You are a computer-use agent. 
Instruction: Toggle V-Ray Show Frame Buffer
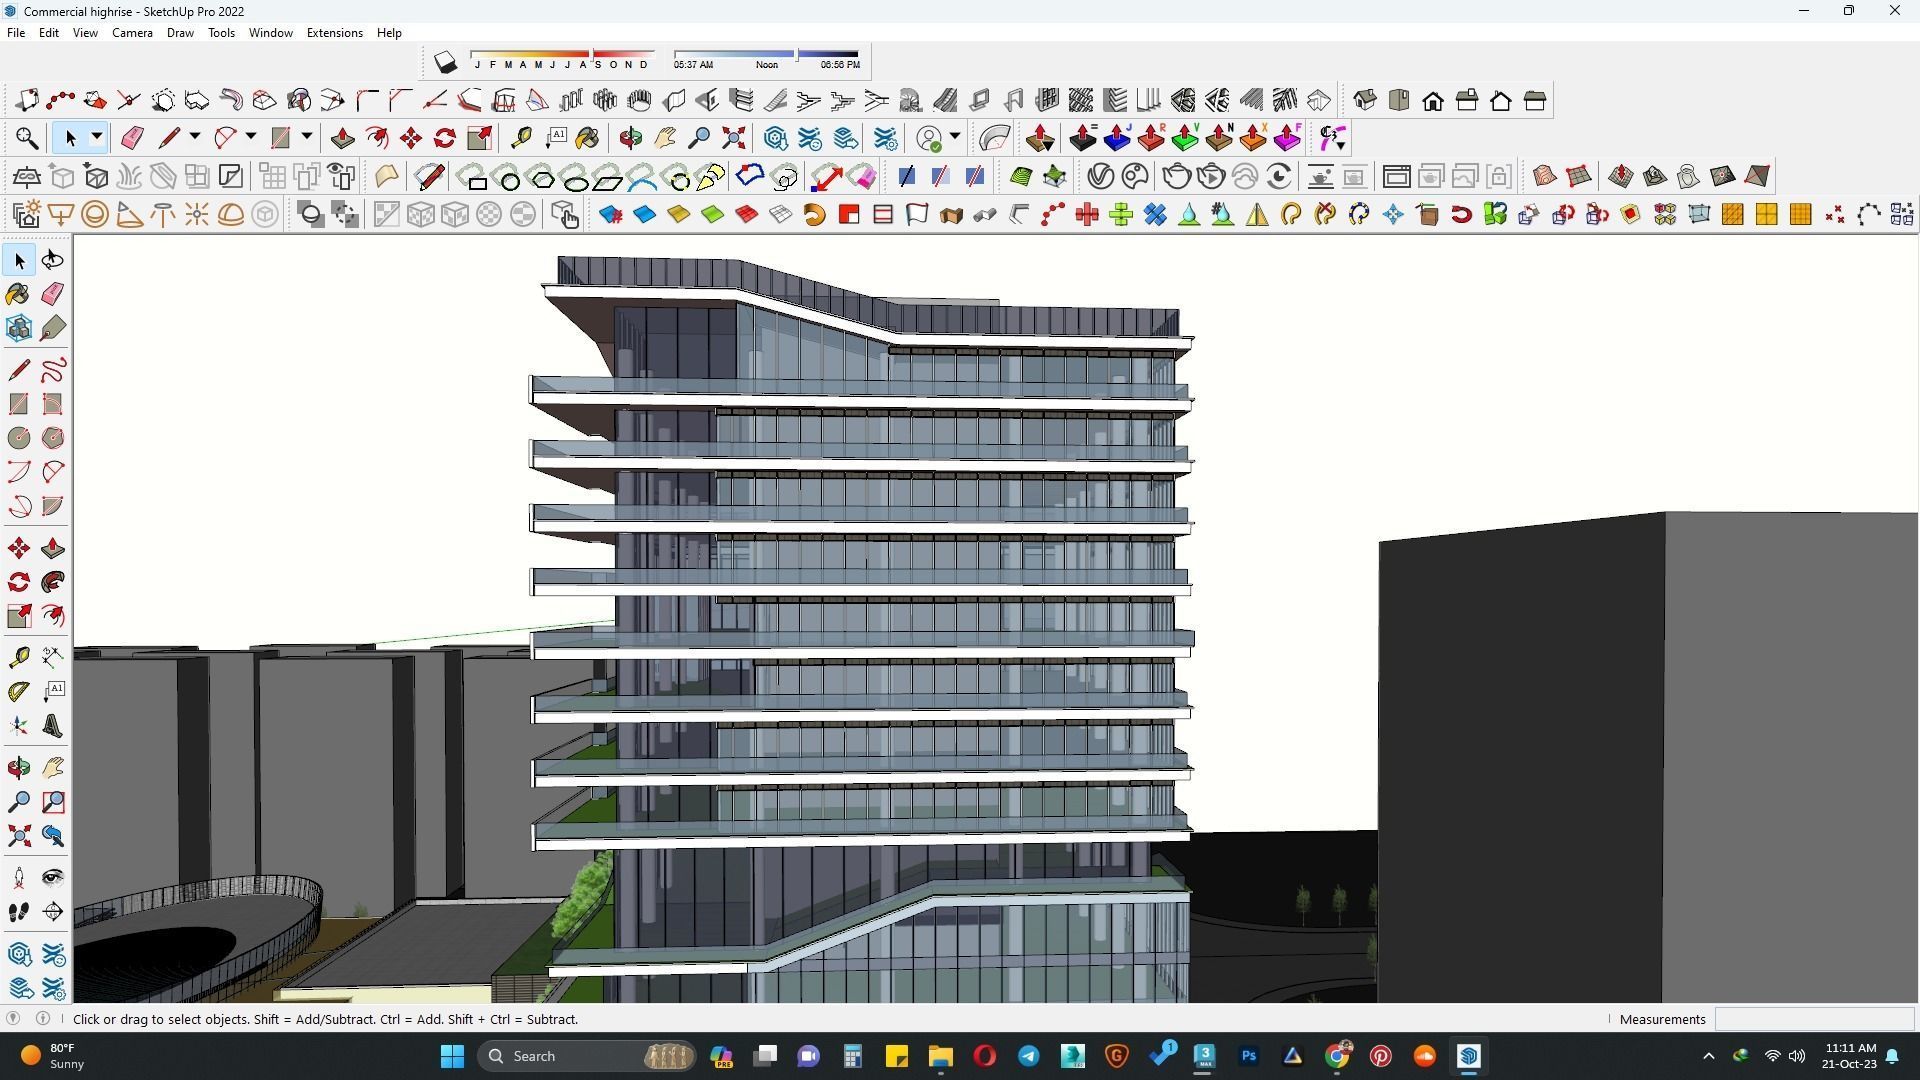coord(1396,177)
